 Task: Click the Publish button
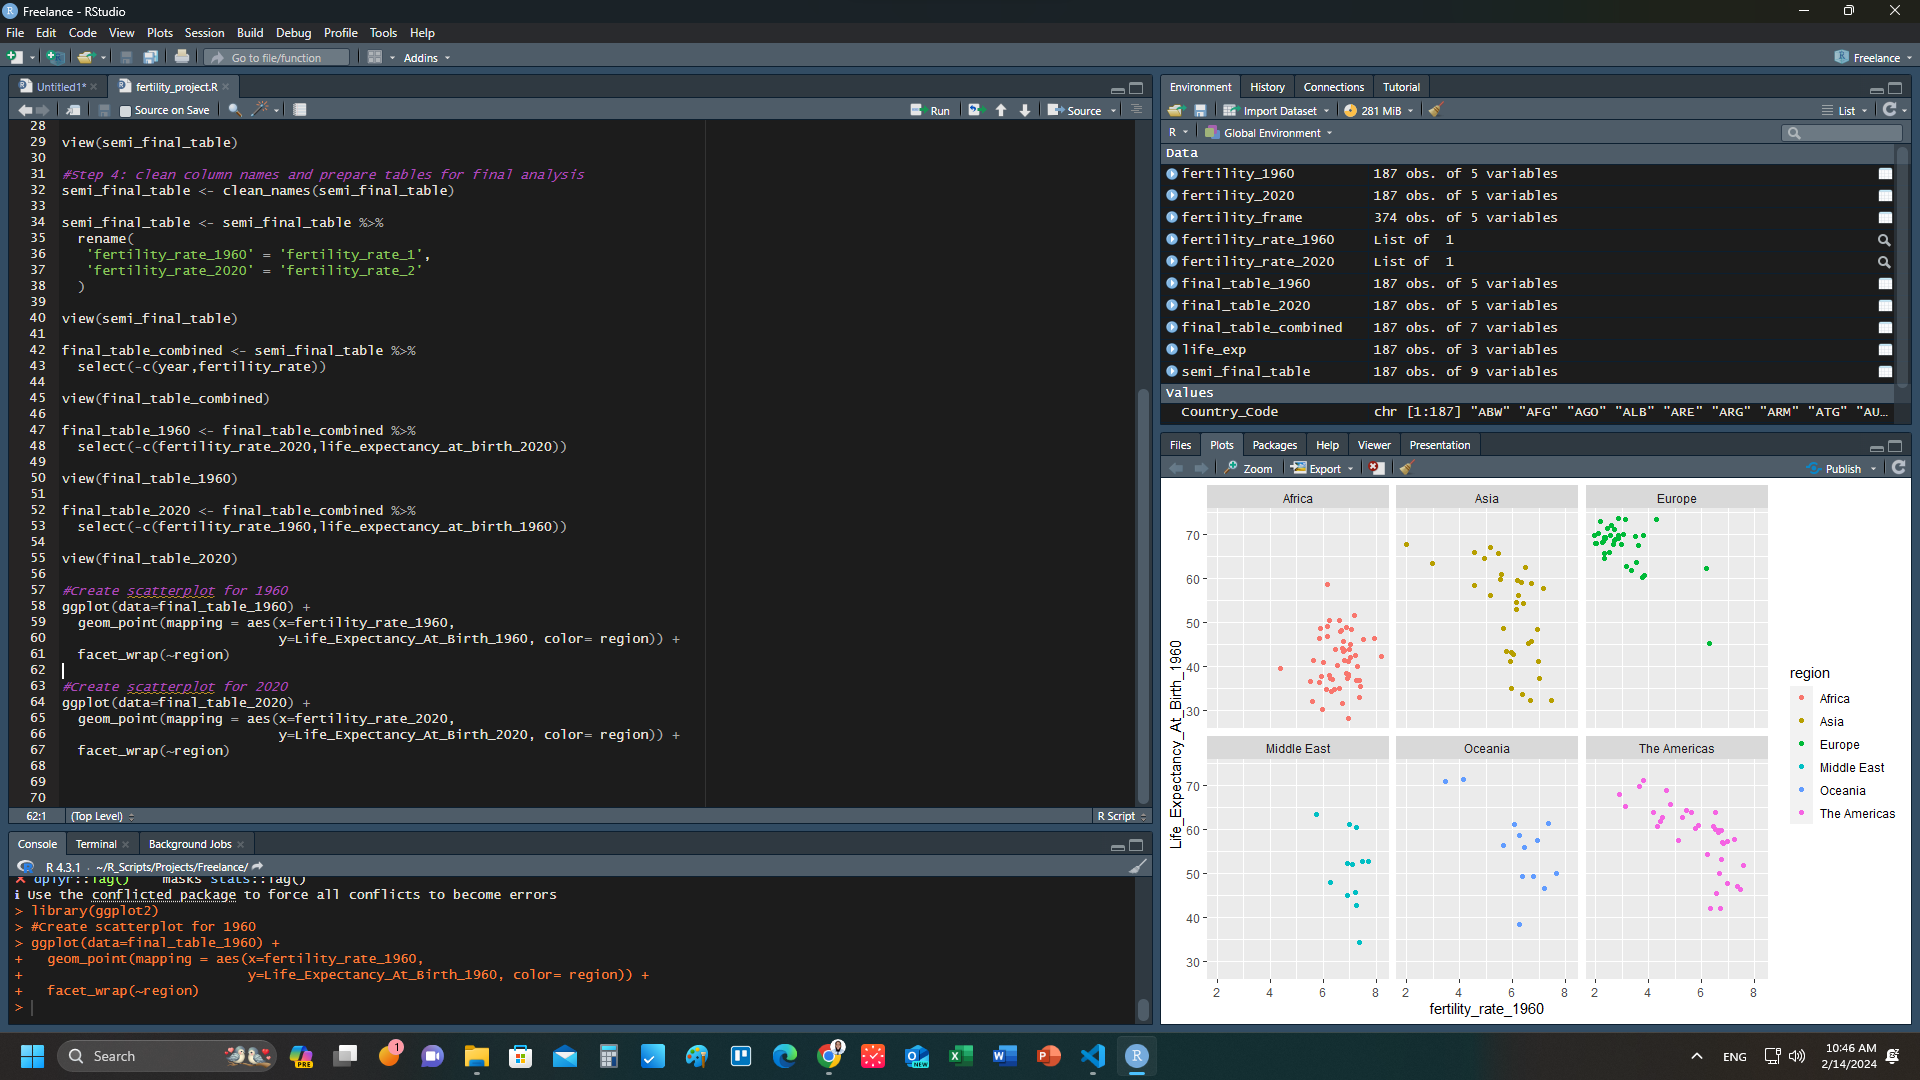[x=1835, y=469]
